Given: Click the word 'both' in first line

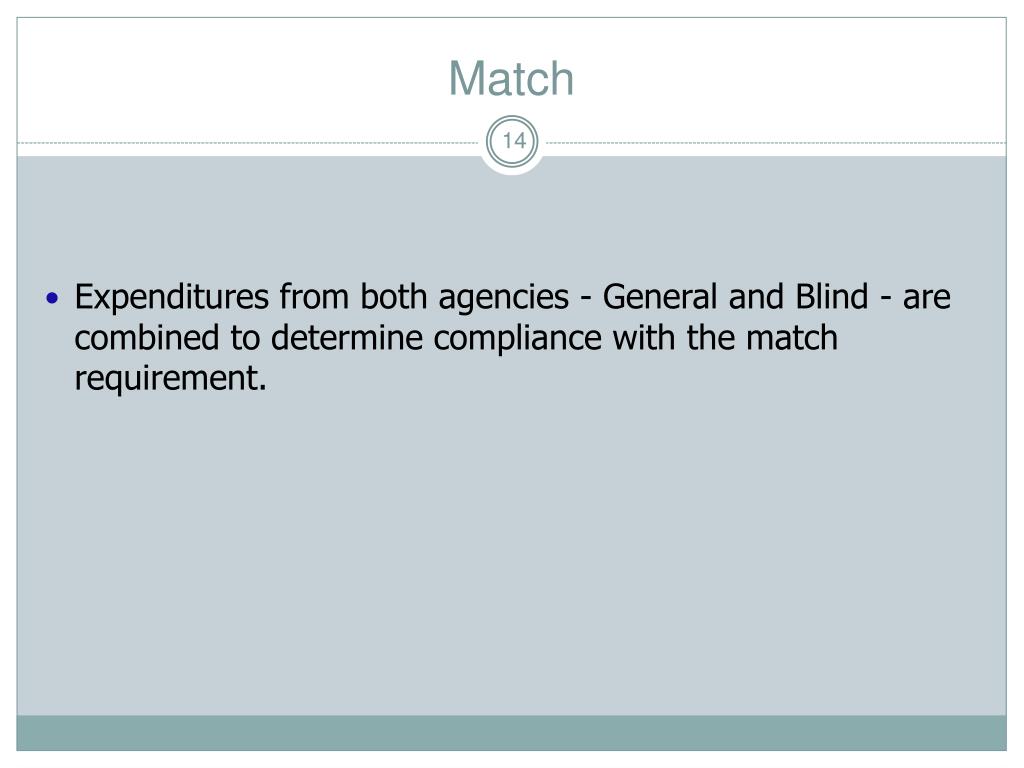Looking at the screenshot, I should coord(394,296).
